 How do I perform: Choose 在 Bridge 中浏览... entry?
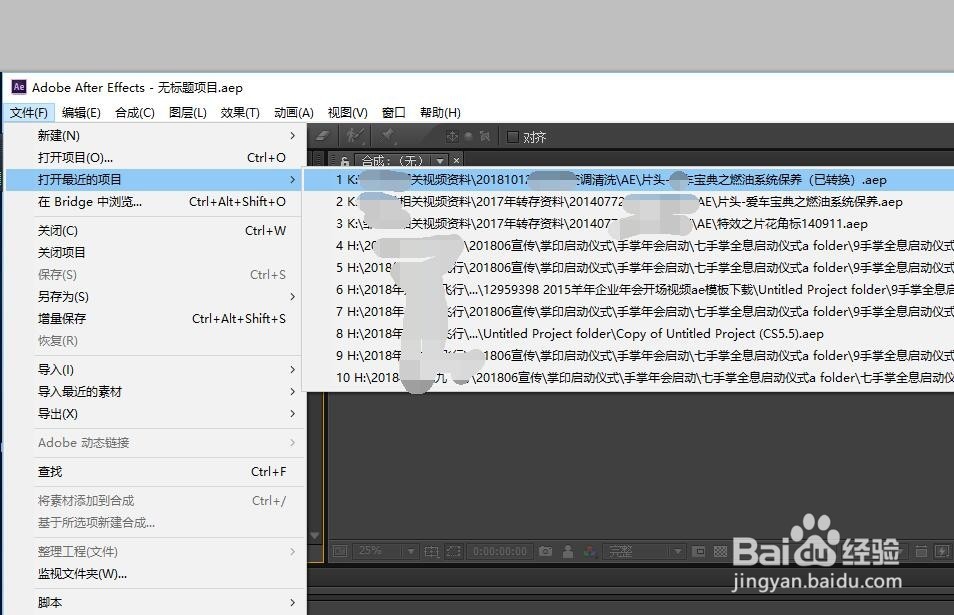(155, 201)
